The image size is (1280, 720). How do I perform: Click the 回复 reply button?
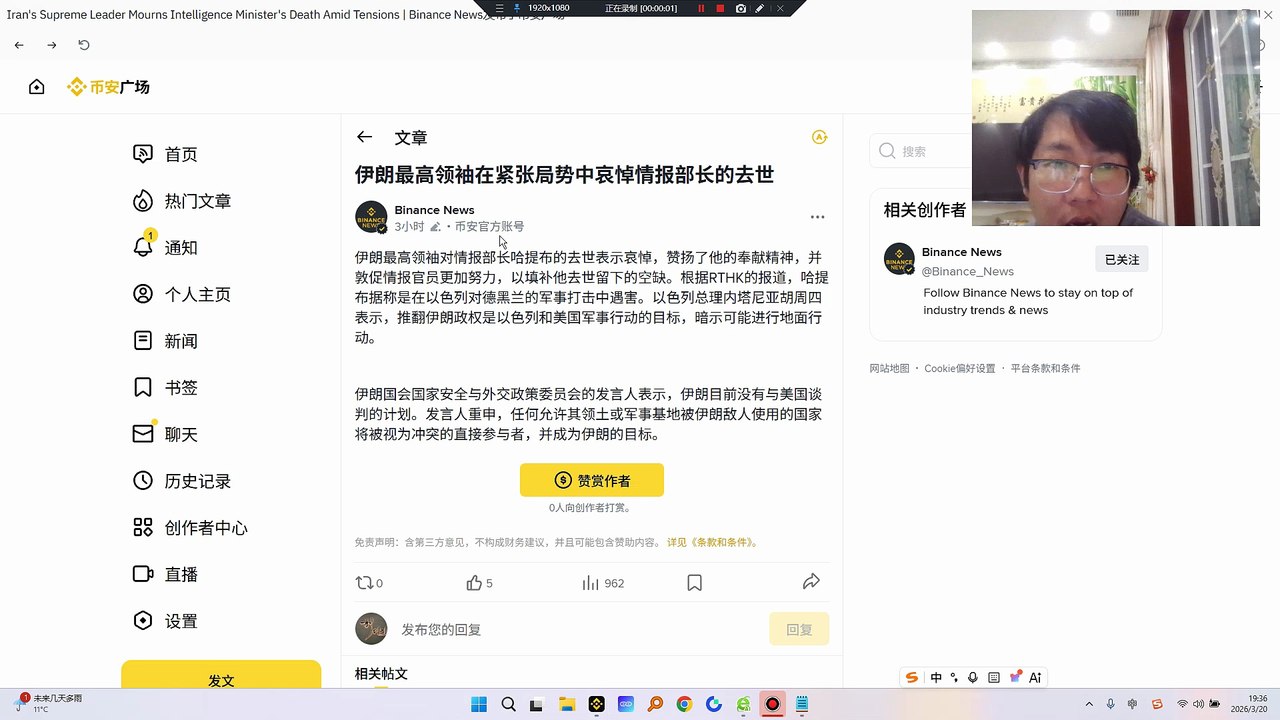[x=799, y=629]
